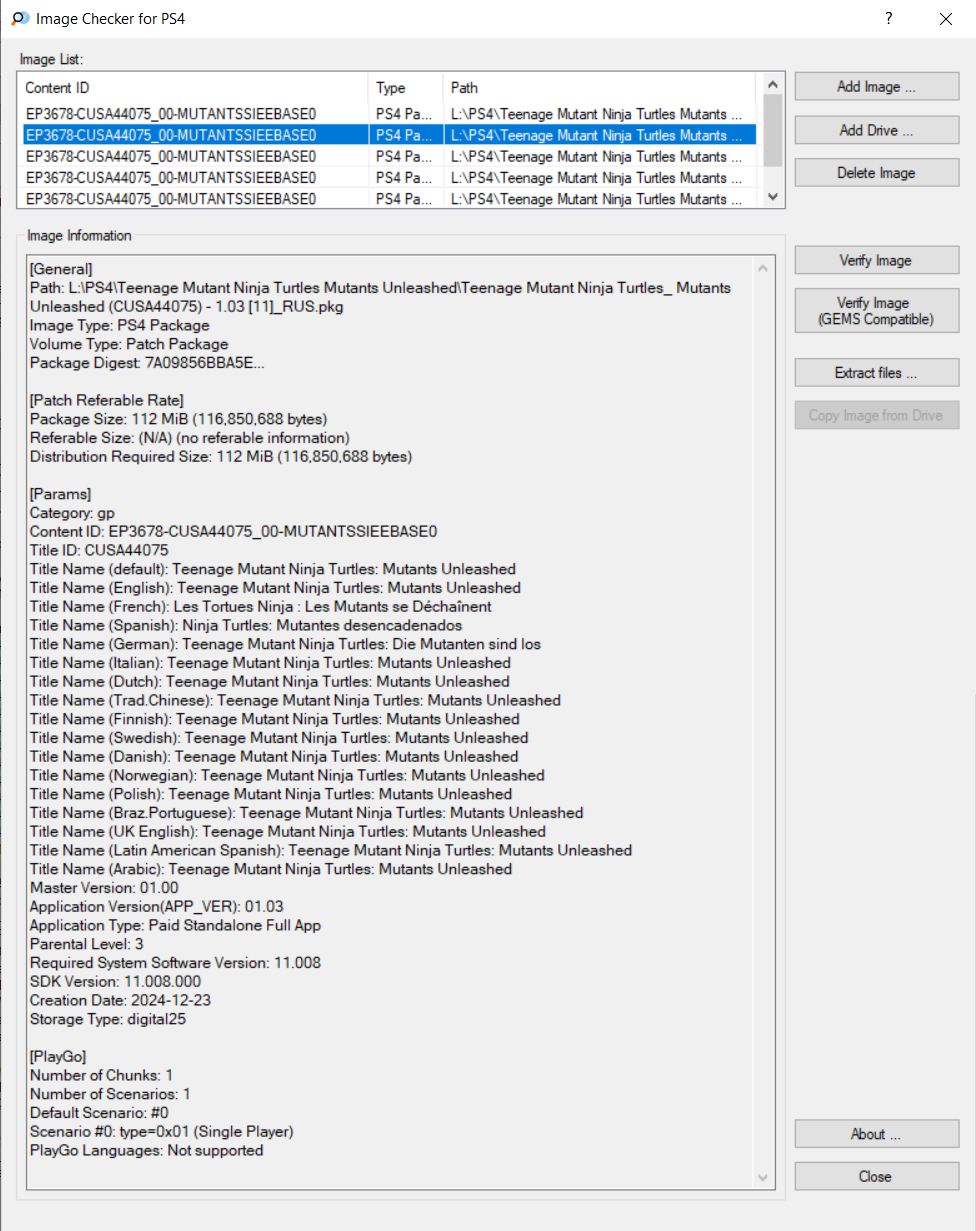Click the 'Storage Type: digital25' line

[x=108, y=1019]
